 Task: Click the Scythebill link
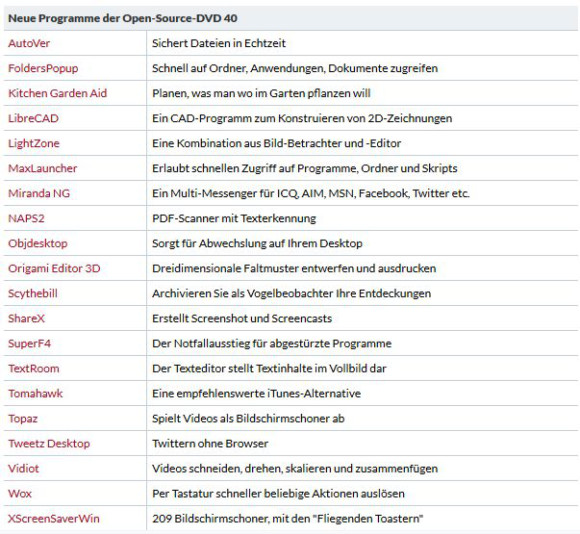click(x=33, y=294)
